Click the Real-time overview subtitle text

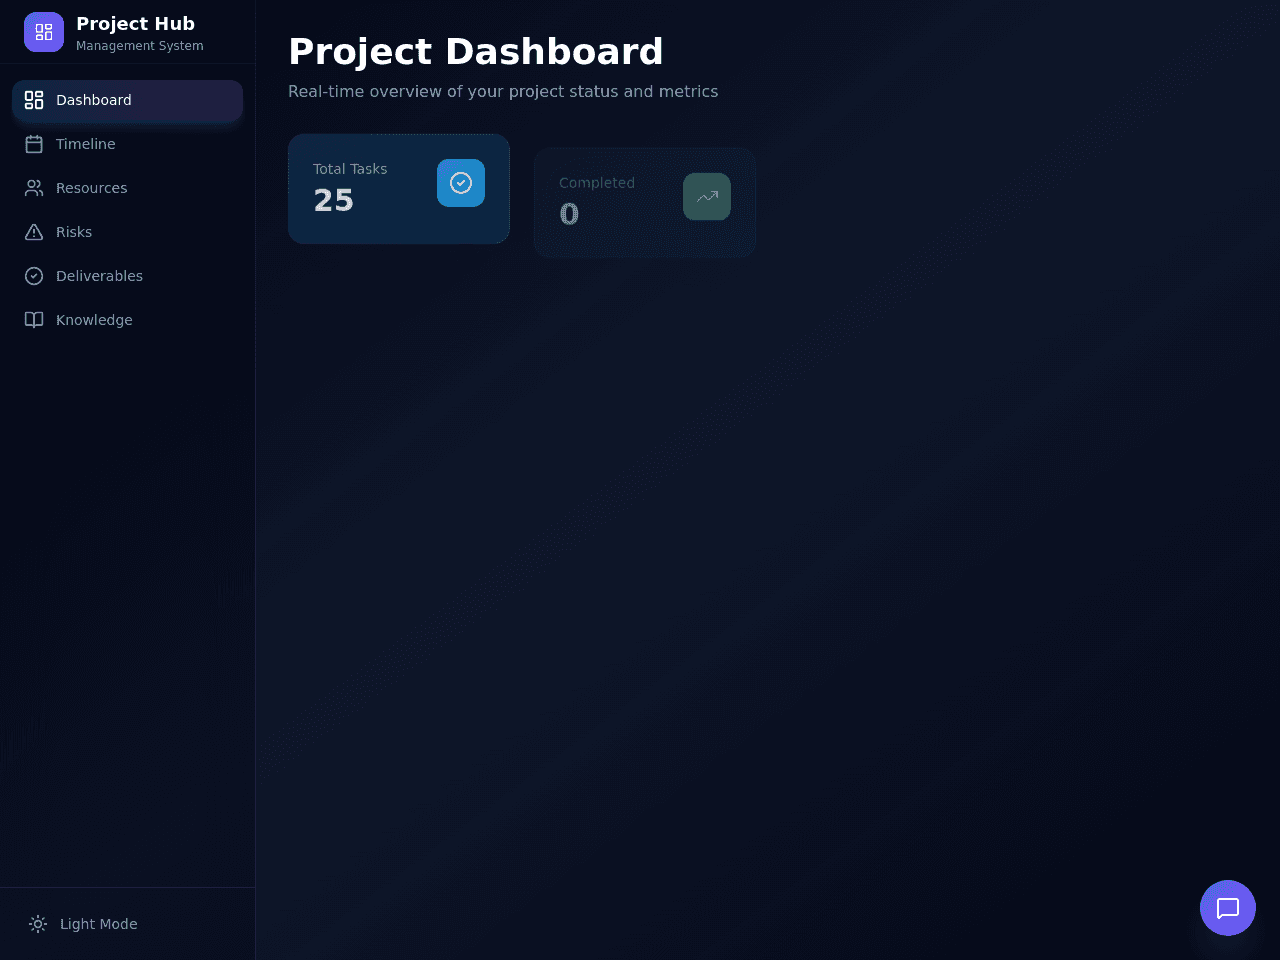pos(503,92)
